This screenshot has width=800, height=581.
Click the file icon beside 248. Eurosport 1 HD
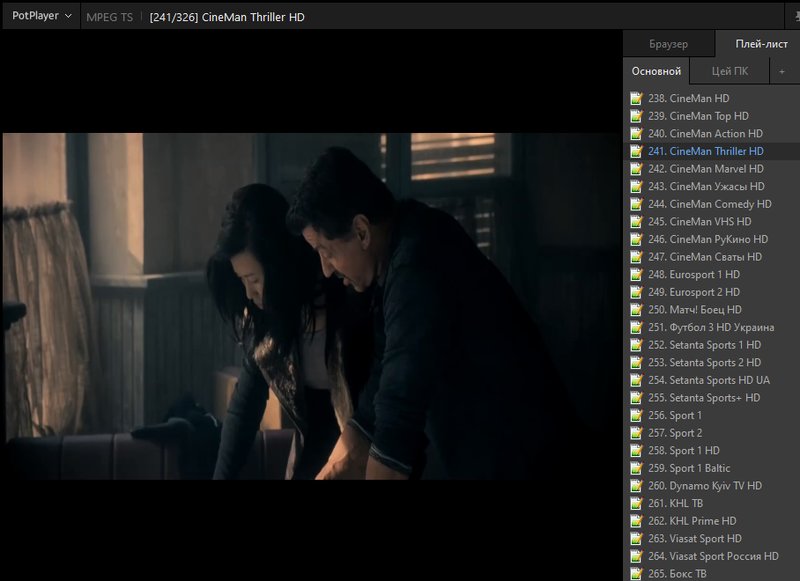click(x=635, y=275)
